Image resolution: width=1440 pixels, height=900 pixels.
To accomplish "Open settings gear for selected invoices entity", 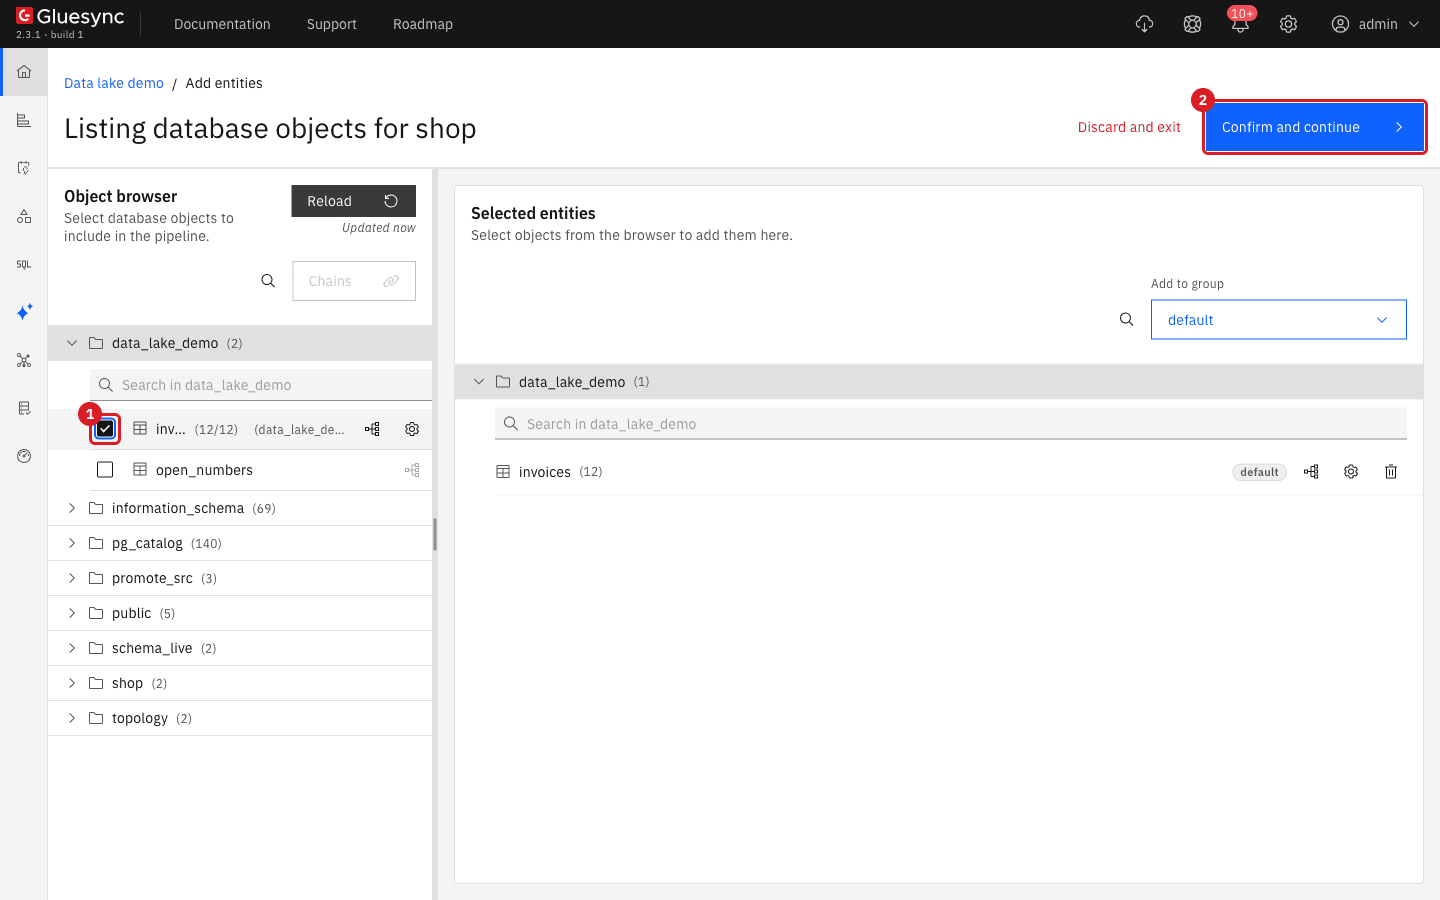I will tap(1351, 472).
